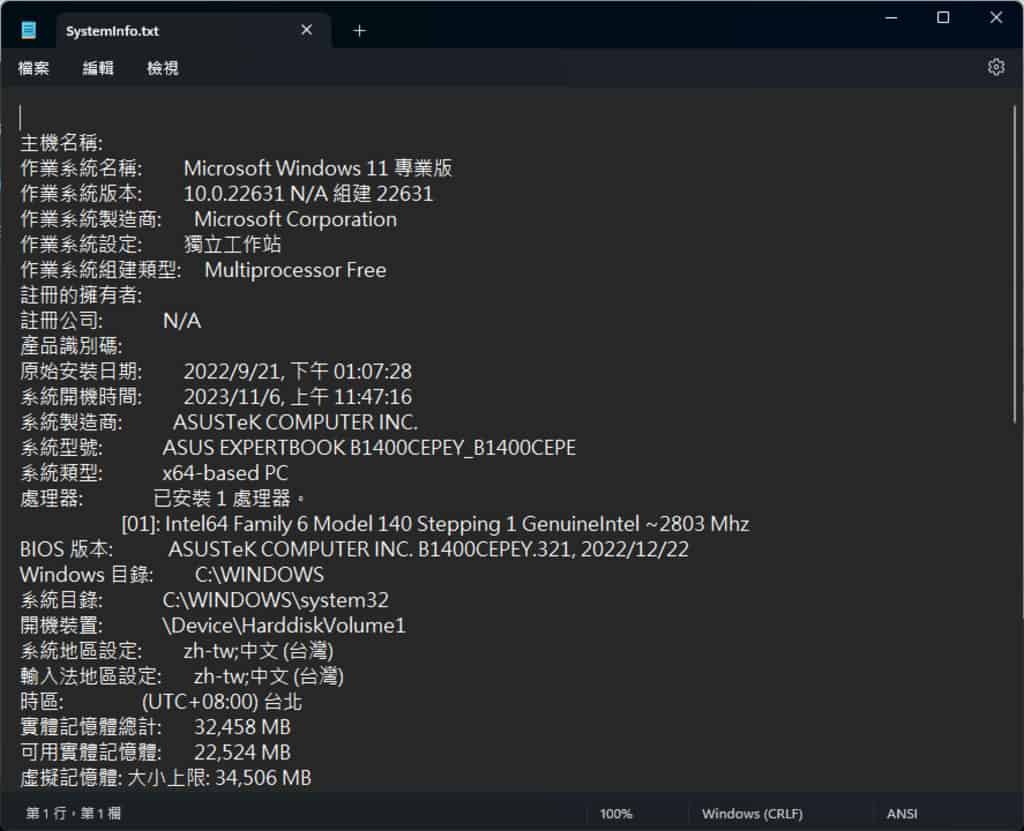
Task: Click the boot time 2023/11/6, 上午 11:47:16
Action: tap(298, 397)
